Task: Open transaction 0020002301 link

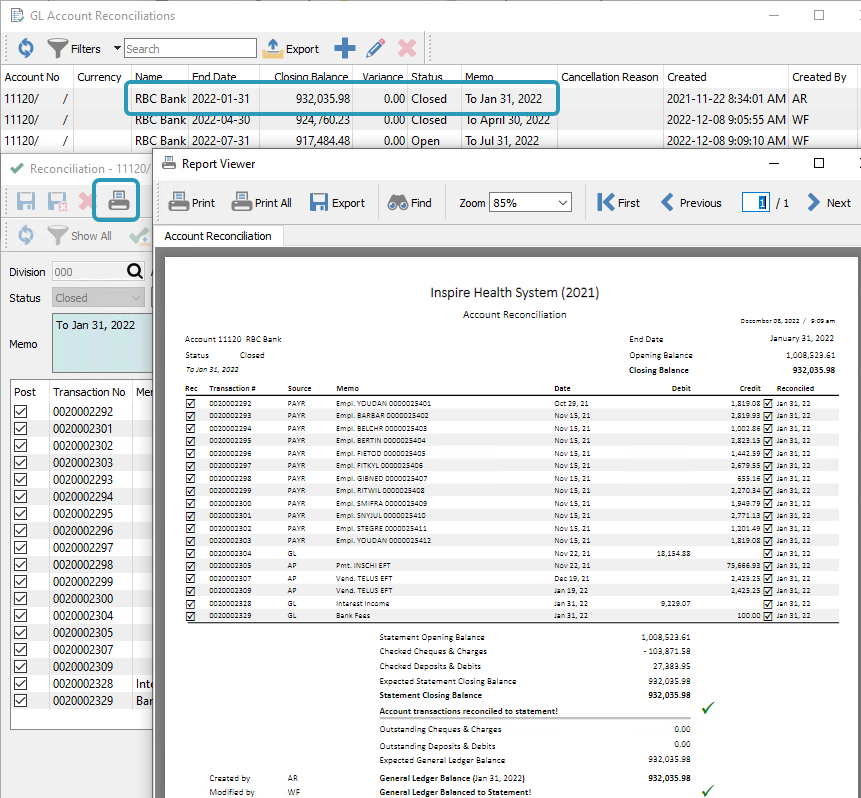Action: click(83, 428)
